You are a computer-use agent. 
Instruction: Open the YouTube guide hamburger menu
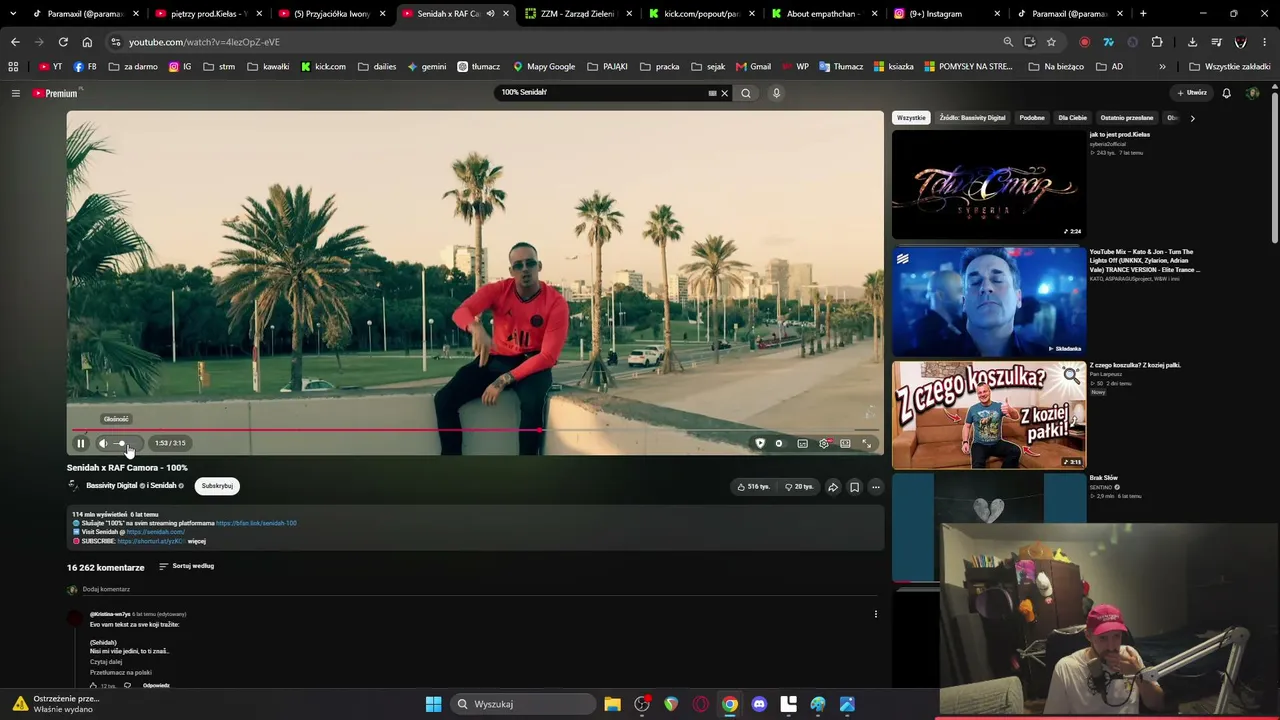pyautogui.click(x=15, y=93)
